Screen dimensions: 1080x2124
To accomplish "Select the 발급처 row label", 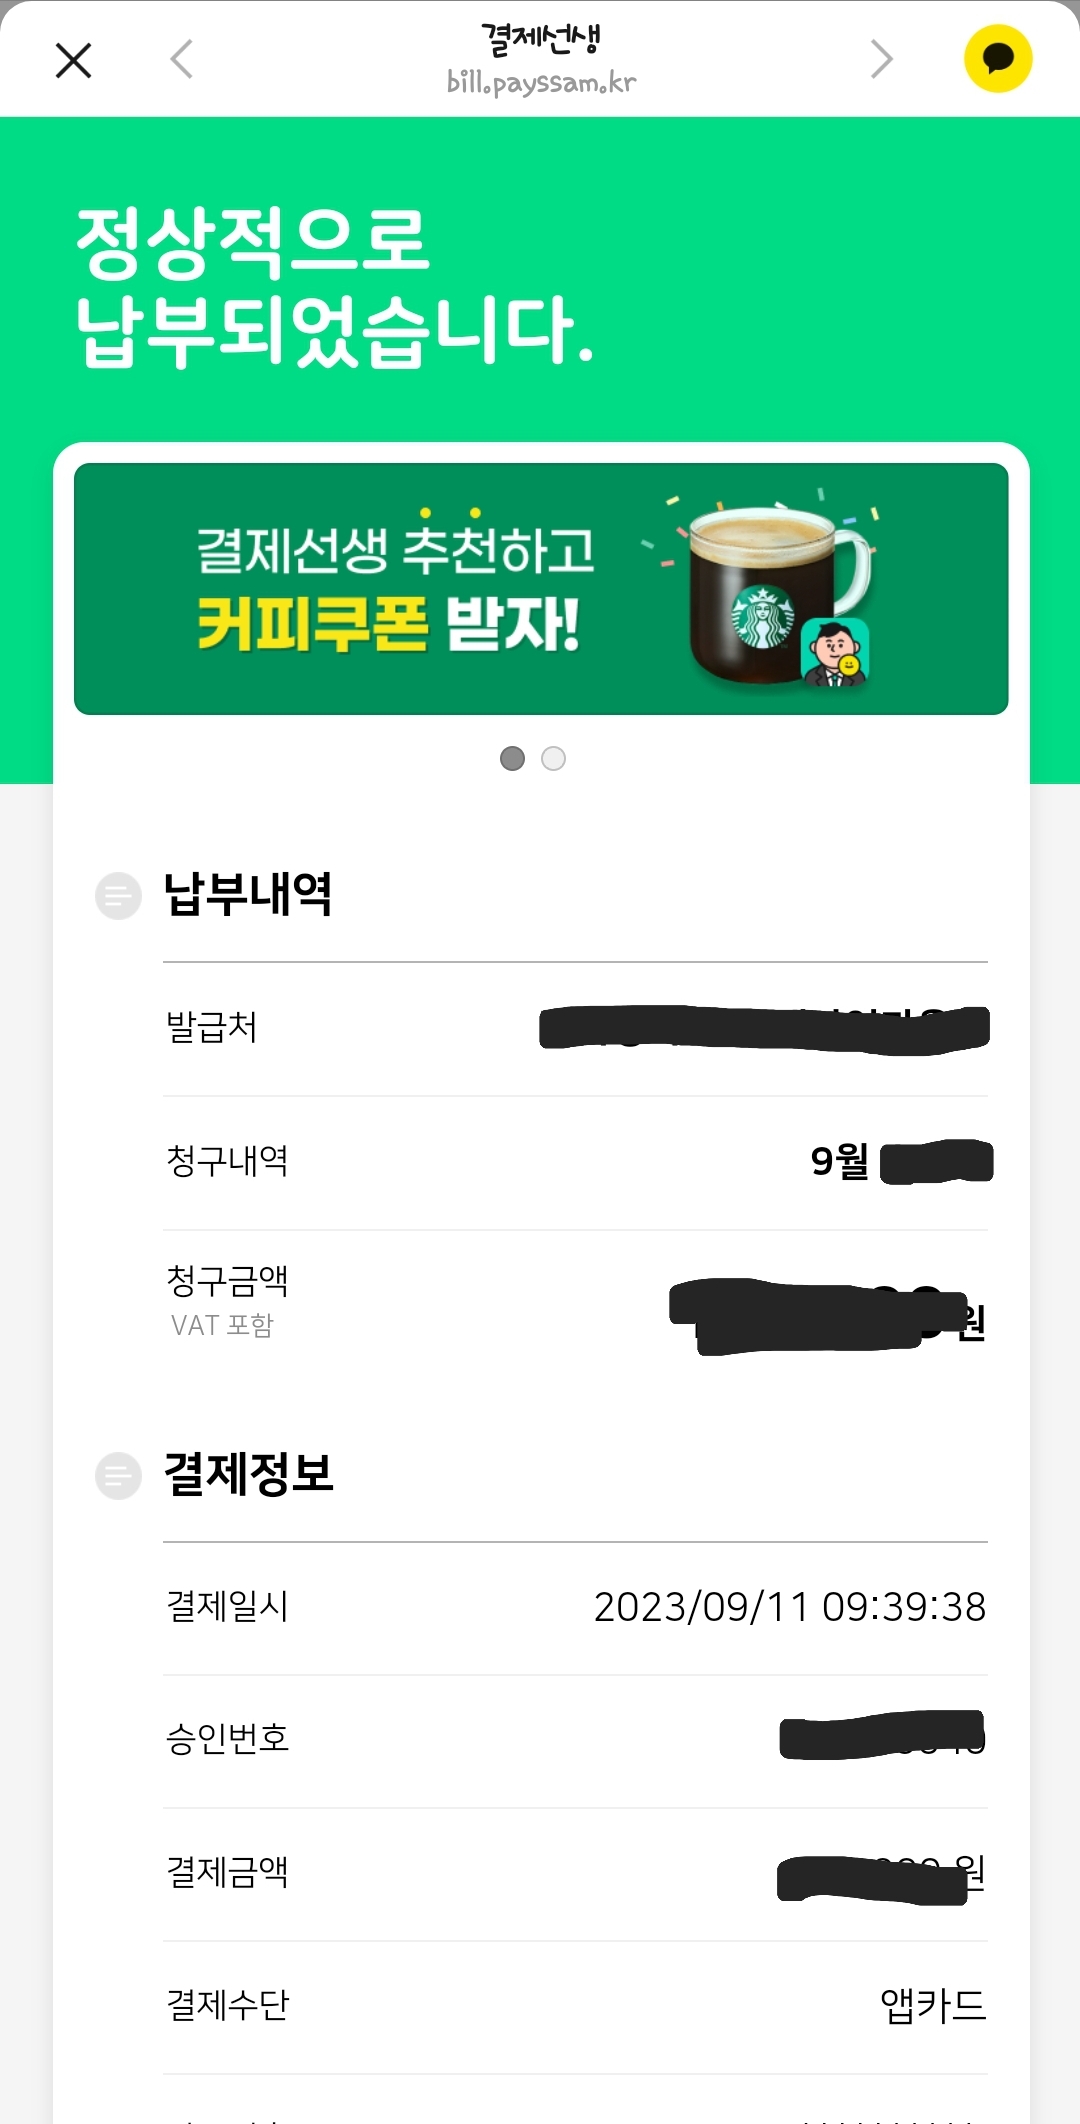I will pyautogui.click(x=212, y=1028).
